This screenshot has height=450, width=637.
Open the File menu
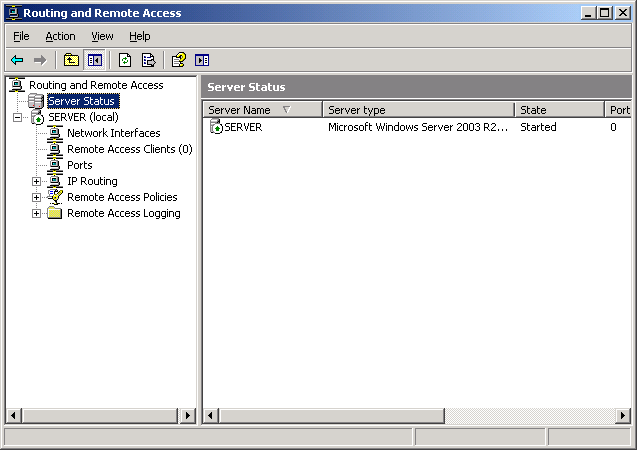[x=21, y=36]
